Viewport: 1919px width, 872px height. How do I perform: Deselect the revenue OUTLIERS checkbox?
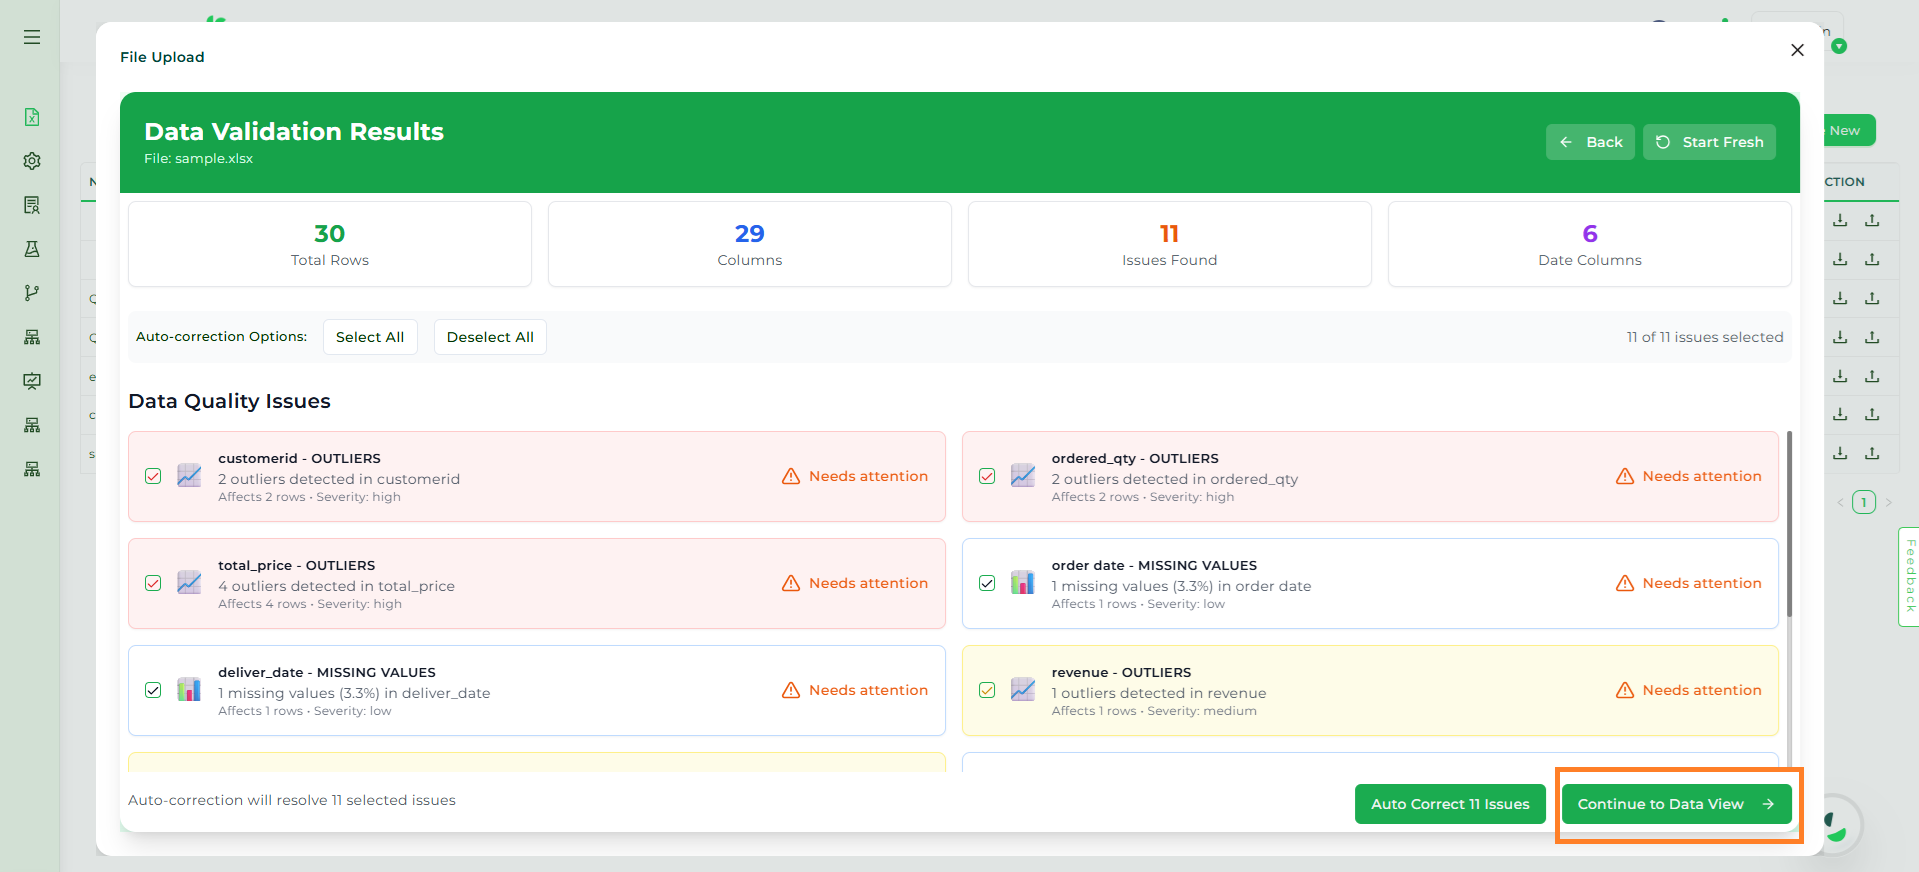tap(987, 690)
